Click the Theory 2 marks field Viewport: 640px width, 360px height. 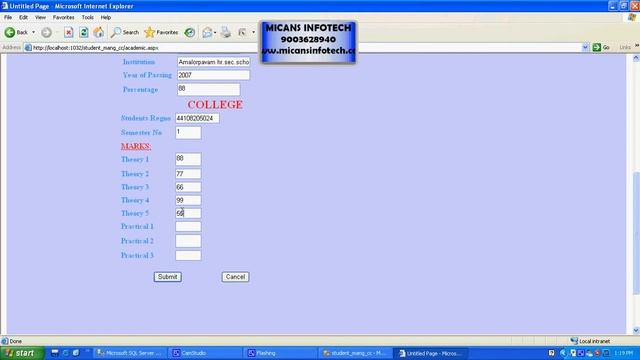click(188, 174)
